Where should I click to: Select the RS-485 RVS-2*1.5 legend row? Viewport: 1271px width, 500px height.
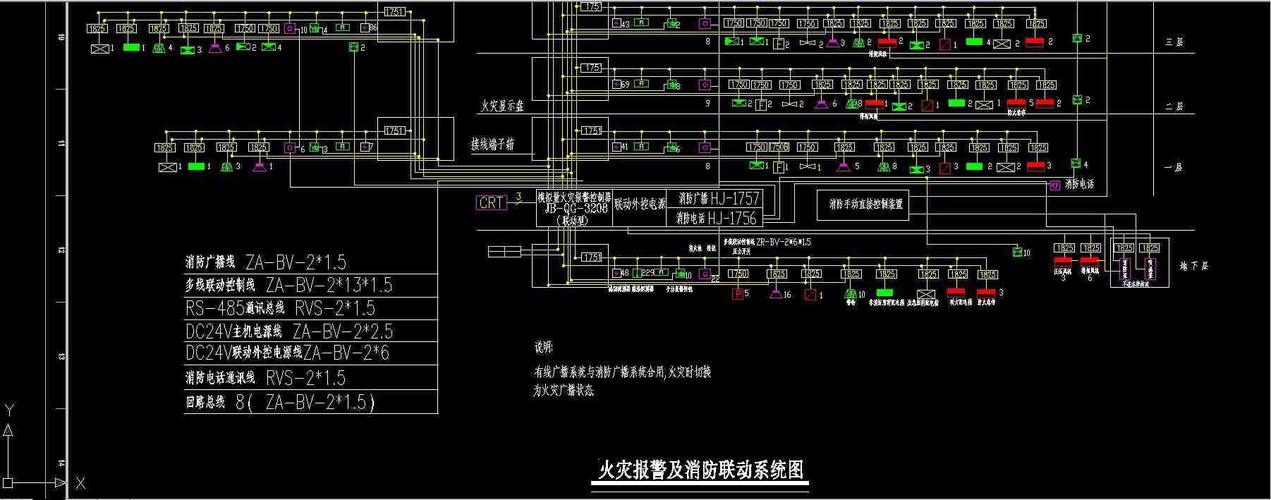coord(281,308)
